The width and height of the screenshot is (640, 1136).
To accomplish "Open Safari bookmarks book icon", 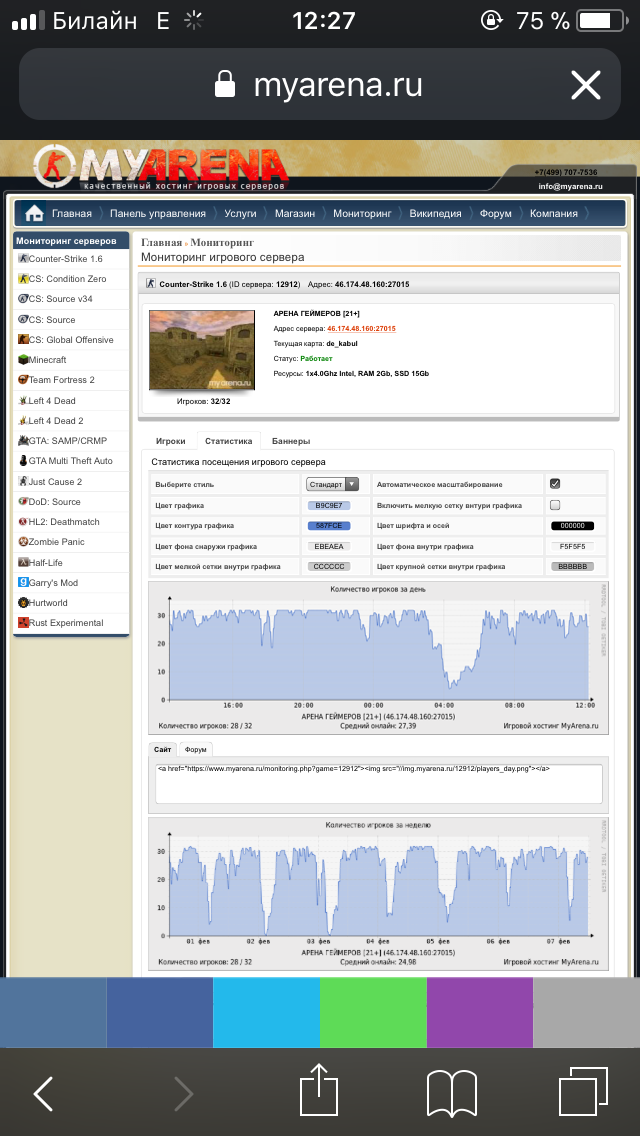I will 452,1093.
